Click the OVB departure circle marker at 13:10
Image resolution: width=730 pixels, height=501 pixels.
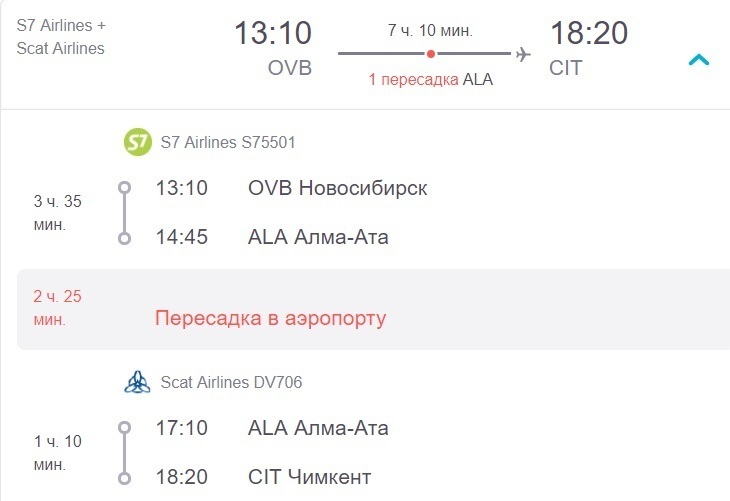pyautogui.click(x=124, y=188)
